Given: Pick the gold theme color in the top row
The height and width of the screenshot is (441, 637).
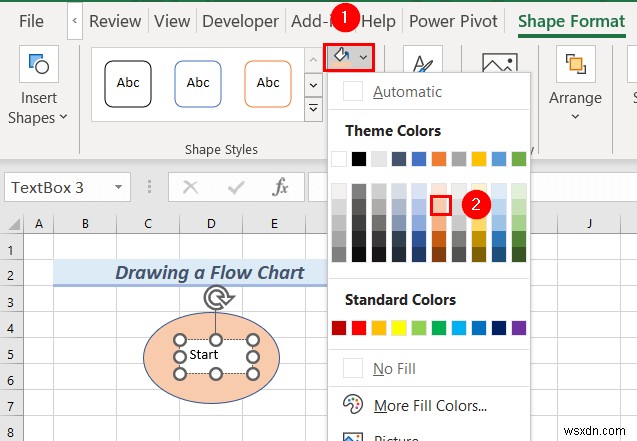Looking at the screenshot, I should tap(479, 159).
